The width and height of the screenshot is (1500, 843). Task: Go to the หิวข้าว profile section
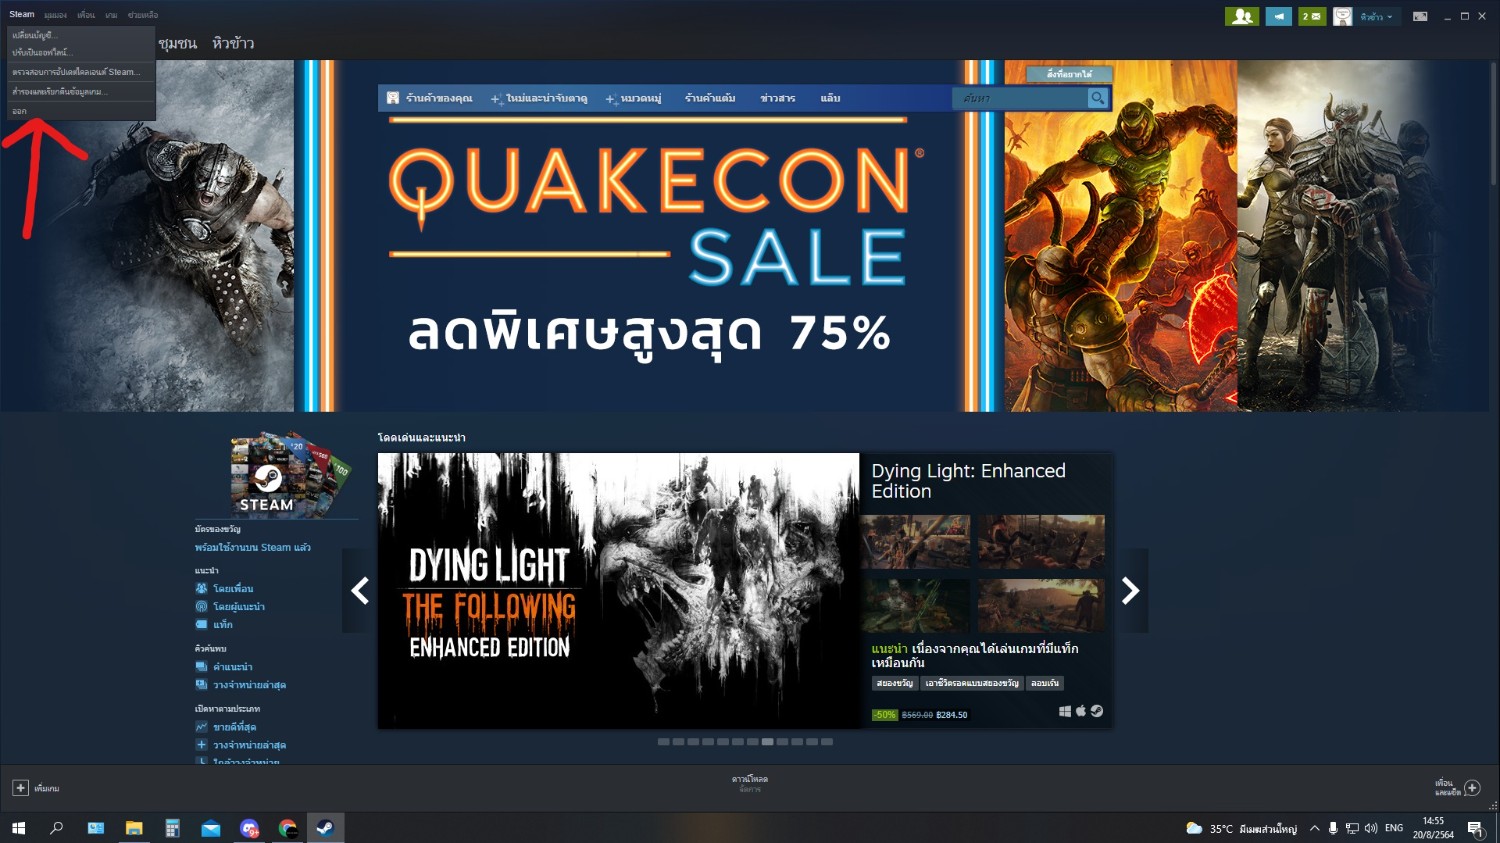tap(233, 43)
